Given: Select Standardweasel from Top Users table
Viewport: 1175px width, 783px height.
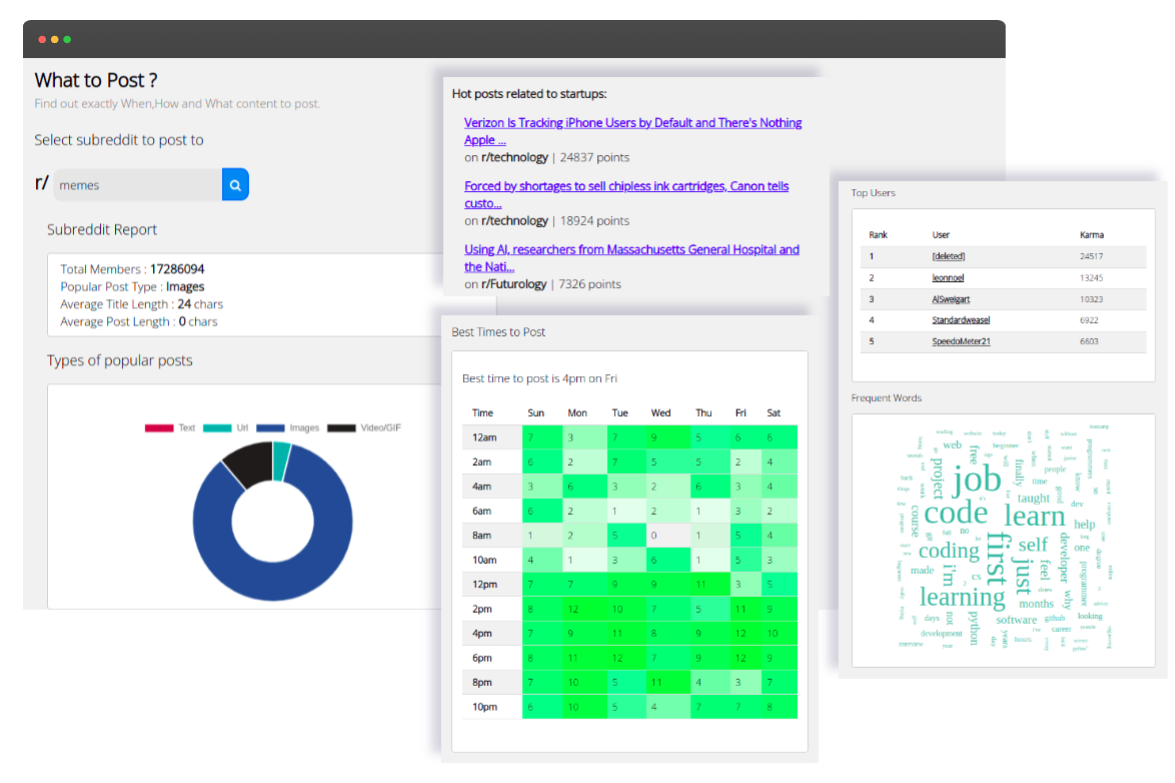Looking at the screenshot, I should point(960,320).
